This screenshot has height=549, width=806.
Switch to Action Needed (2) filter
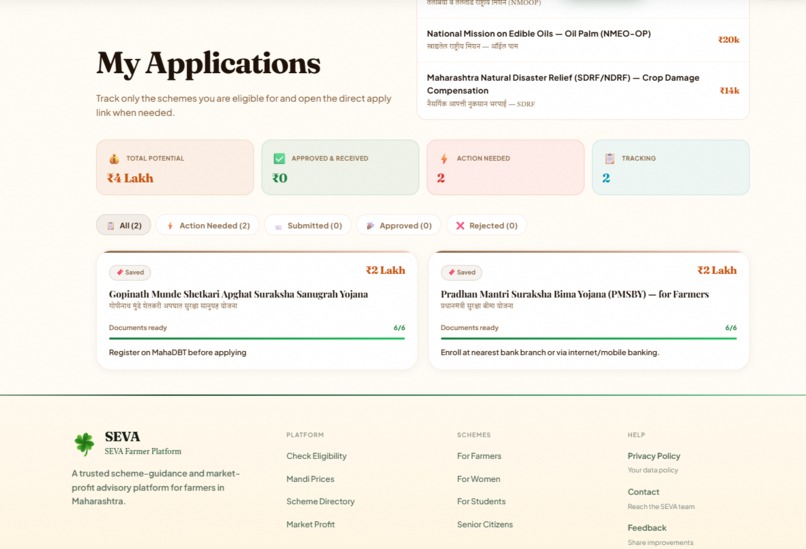pos(208,225)
